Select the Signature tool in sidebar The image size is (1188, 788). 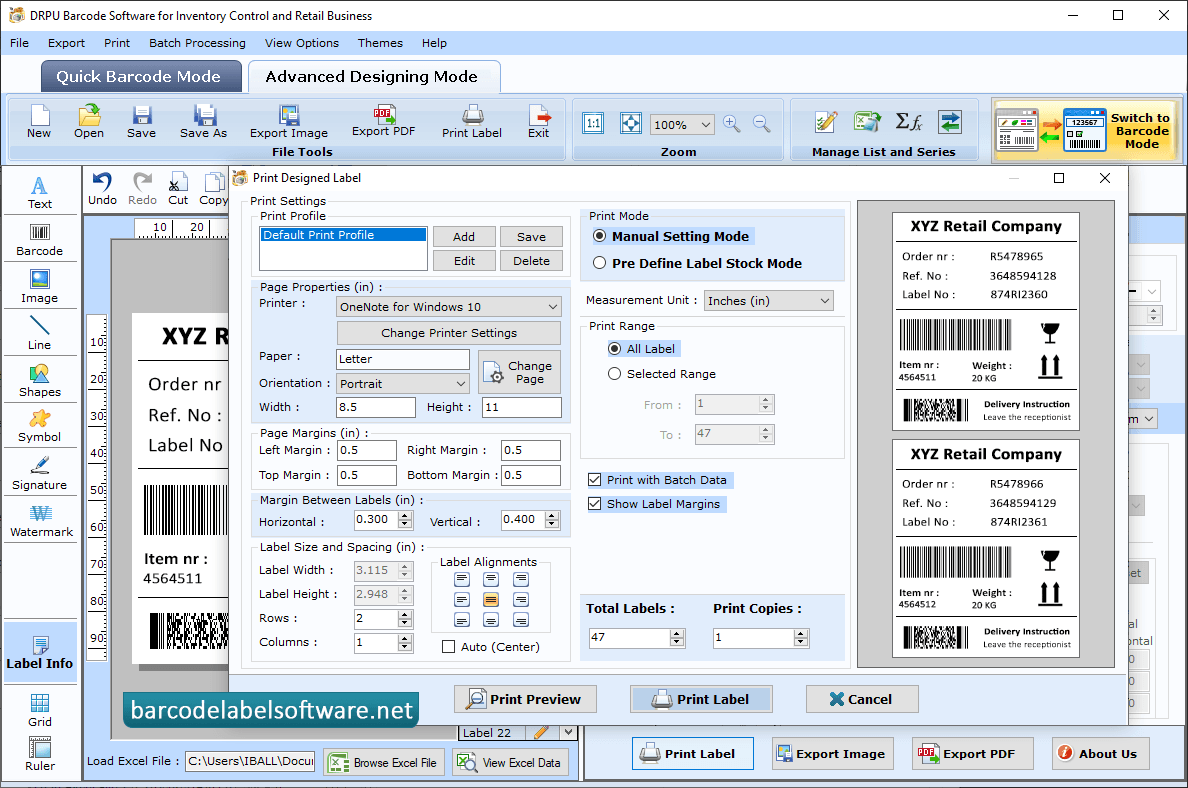pos(39,474)
